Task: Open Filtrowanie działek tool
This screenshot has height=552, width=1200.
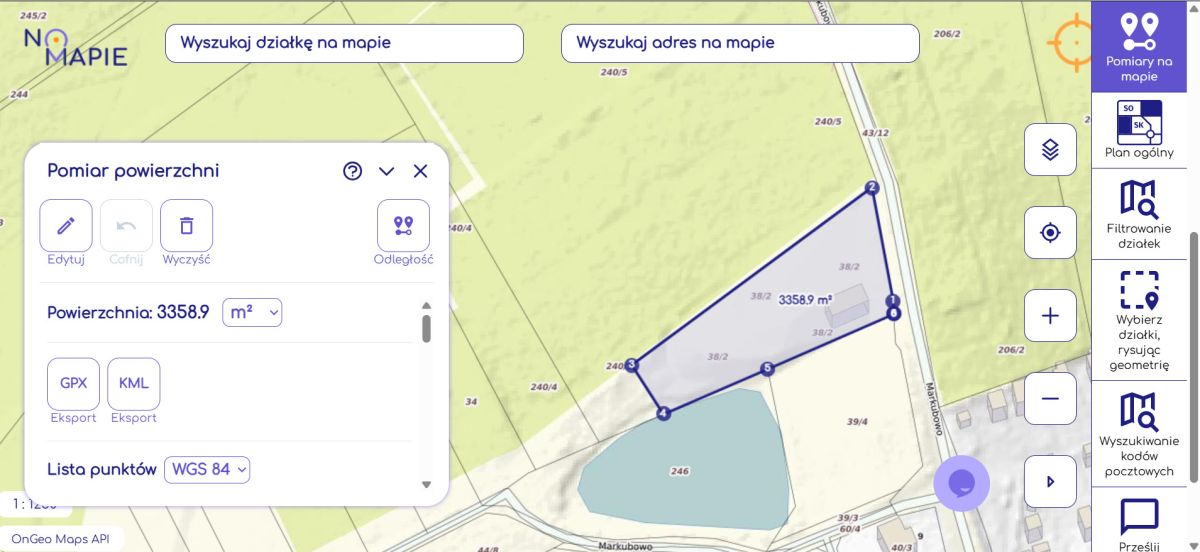Action: [x=1138, y=214]
